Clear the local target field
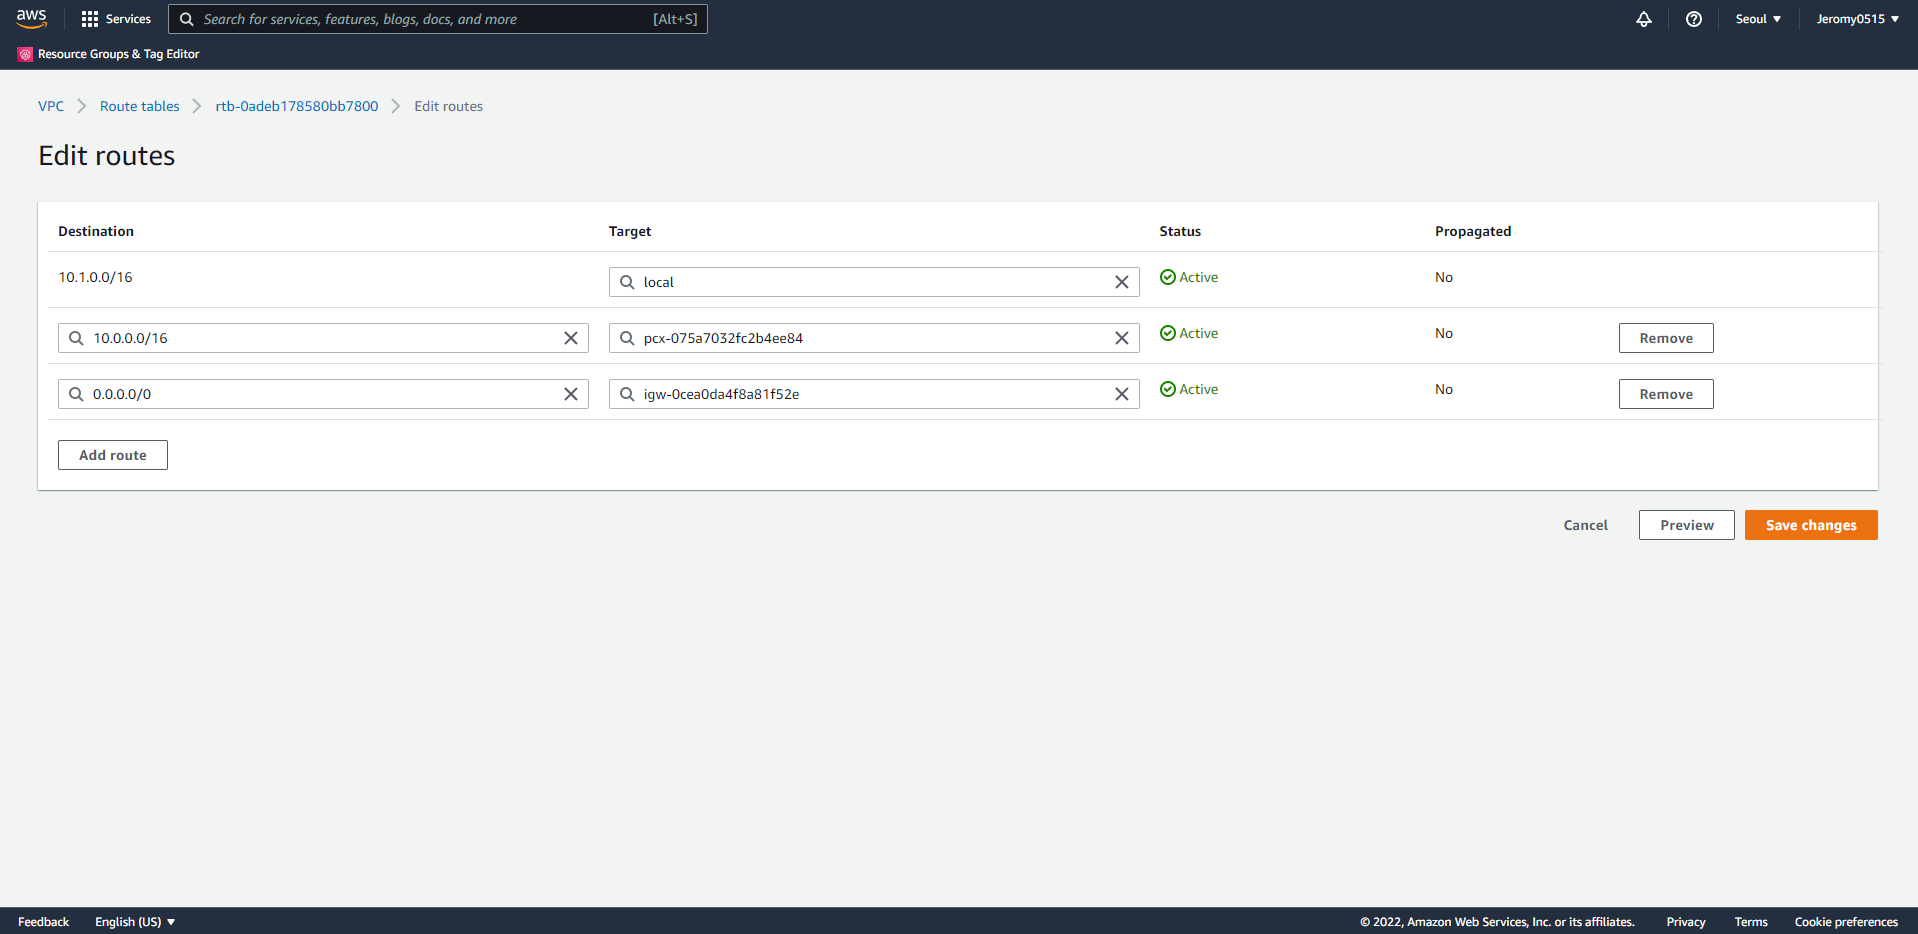1918x934 pixels. (1122, 282)
